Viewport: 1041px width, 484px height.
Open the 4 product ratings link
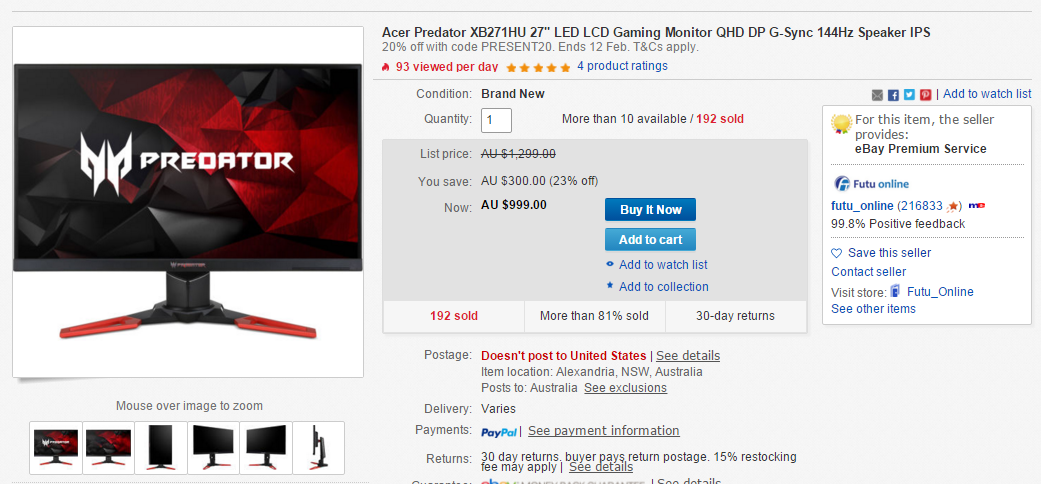tap(622, 66)
